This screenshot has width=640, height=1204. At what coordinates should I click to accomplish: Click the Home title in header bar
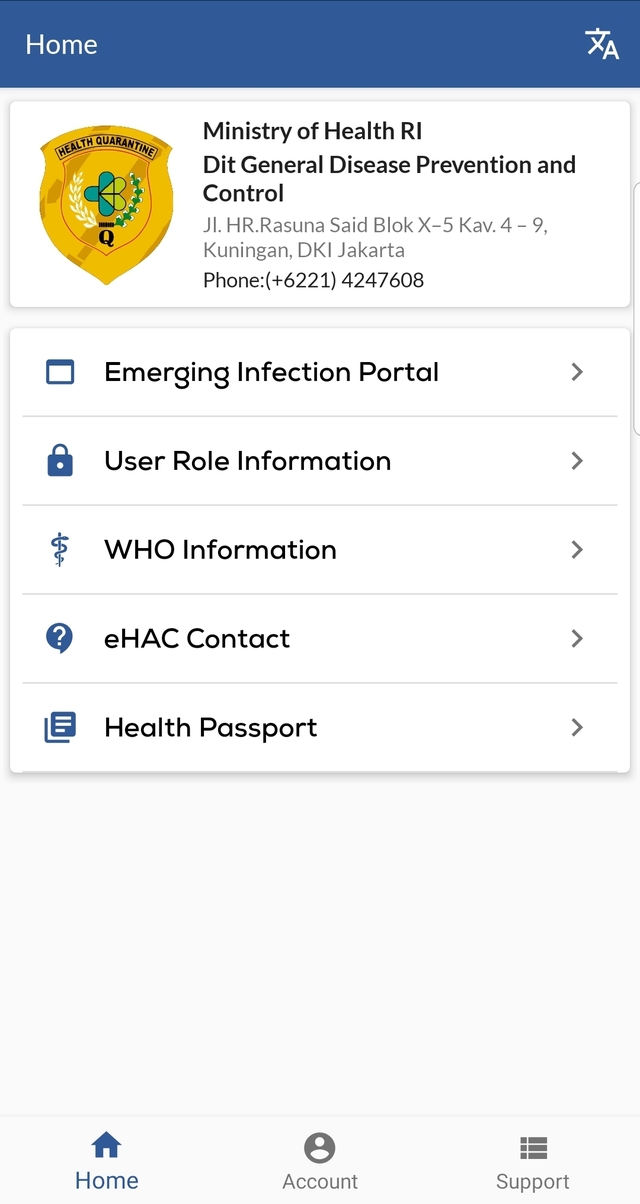[61, 44]
